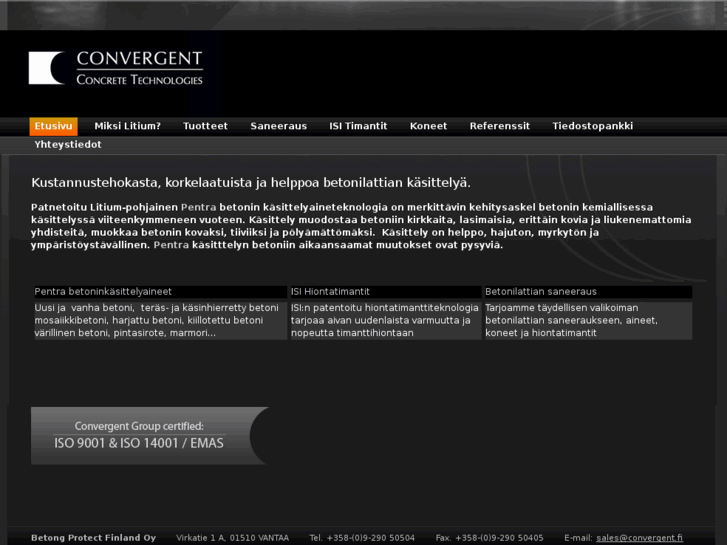Follow the first Pentra link in the paragraph

[x=198, y=207]
